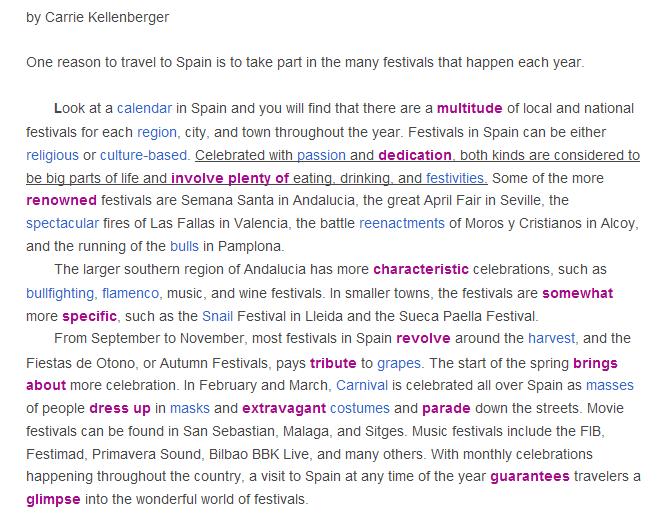Open the blue 'bullfighting' link

(60, 293)
